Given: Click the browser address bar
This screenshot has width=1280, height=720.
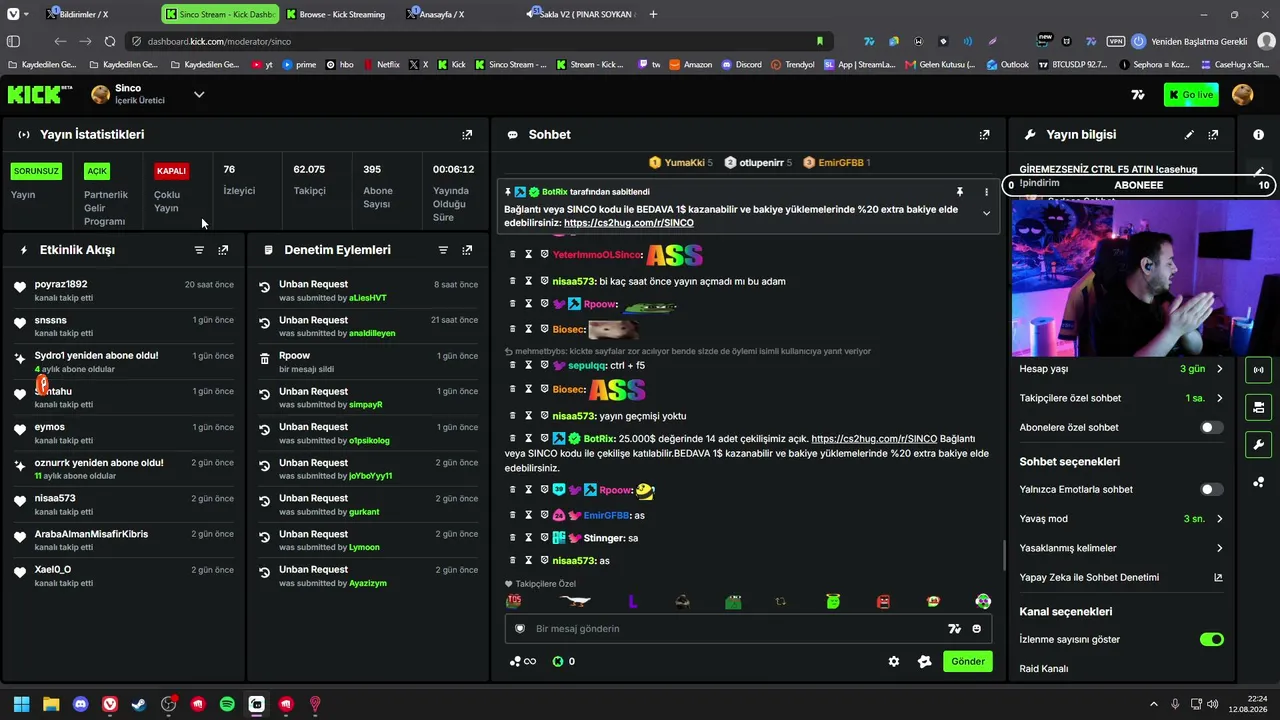Looking at the screenshot, I should pos(480,42).
